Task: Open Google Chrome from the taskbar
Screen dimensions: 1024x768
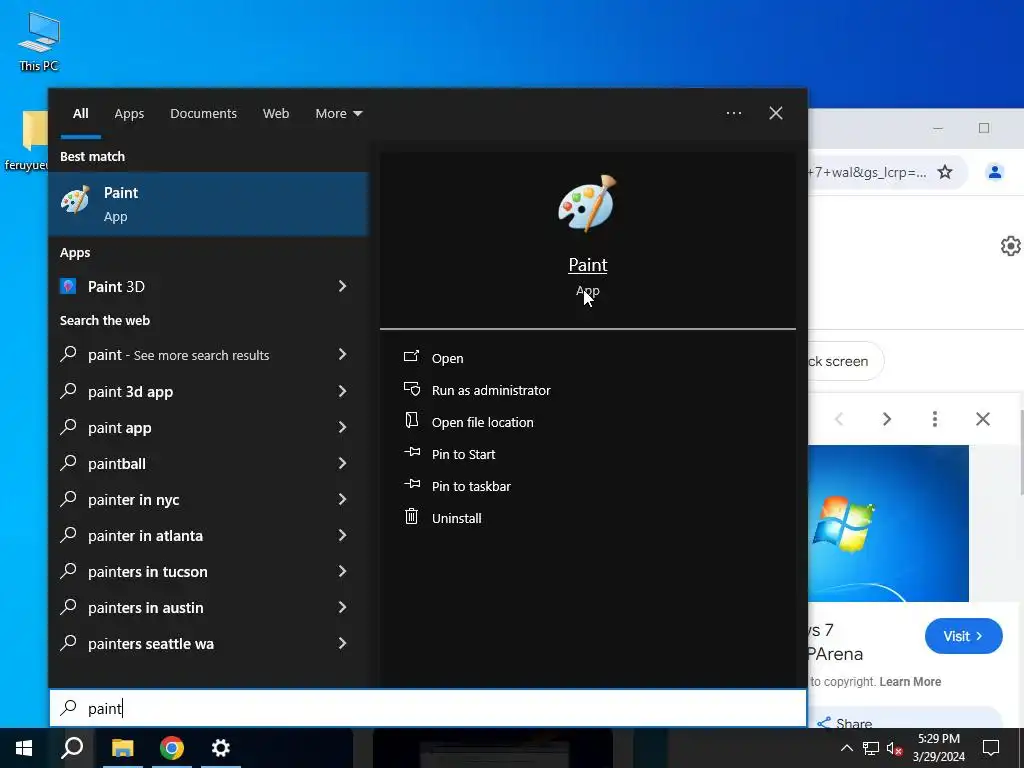Action: point(172,748)
